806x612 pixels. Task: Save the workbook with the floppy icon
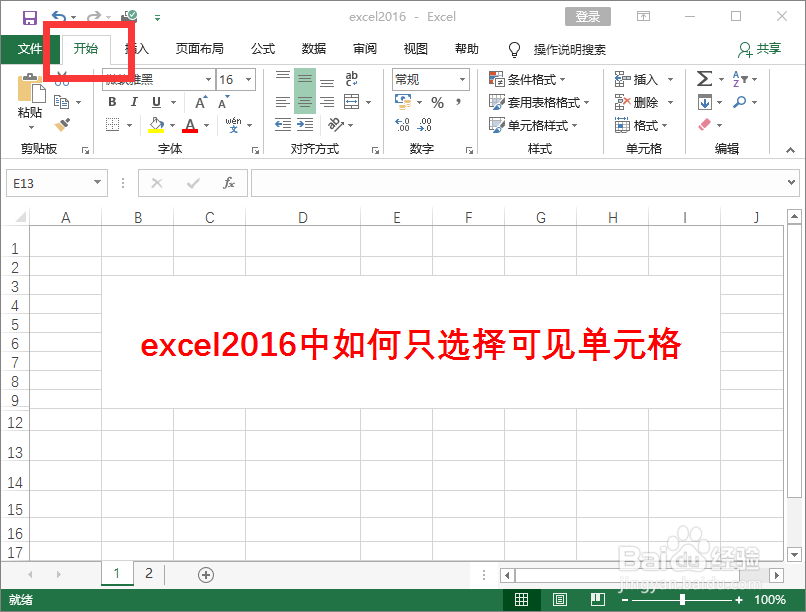pyautogui.click(x=30, y=17)
